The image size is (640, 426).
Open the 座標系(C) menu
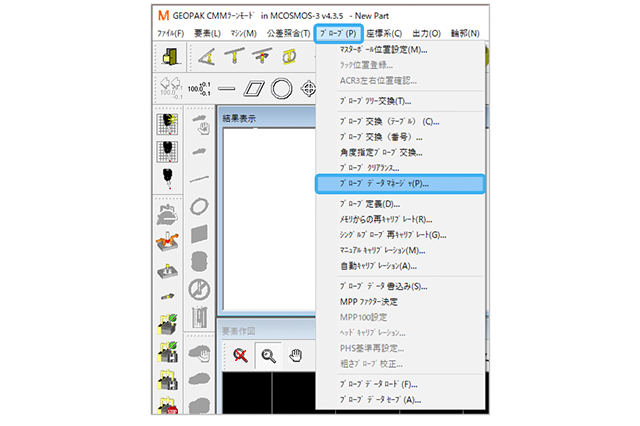(x=384, y=33)
